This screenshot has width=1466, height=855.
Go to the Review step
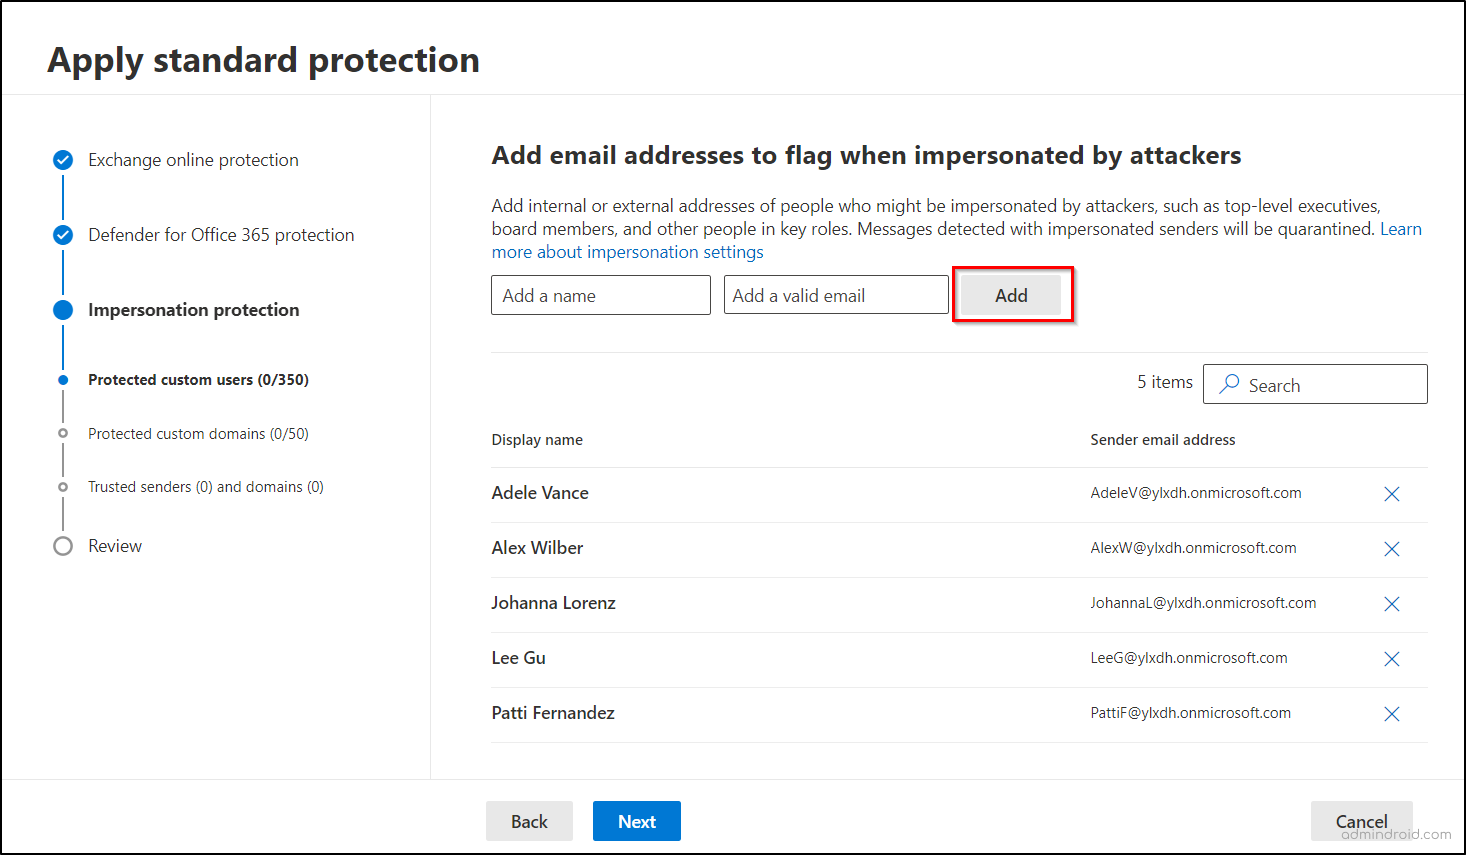coord(114,546)
